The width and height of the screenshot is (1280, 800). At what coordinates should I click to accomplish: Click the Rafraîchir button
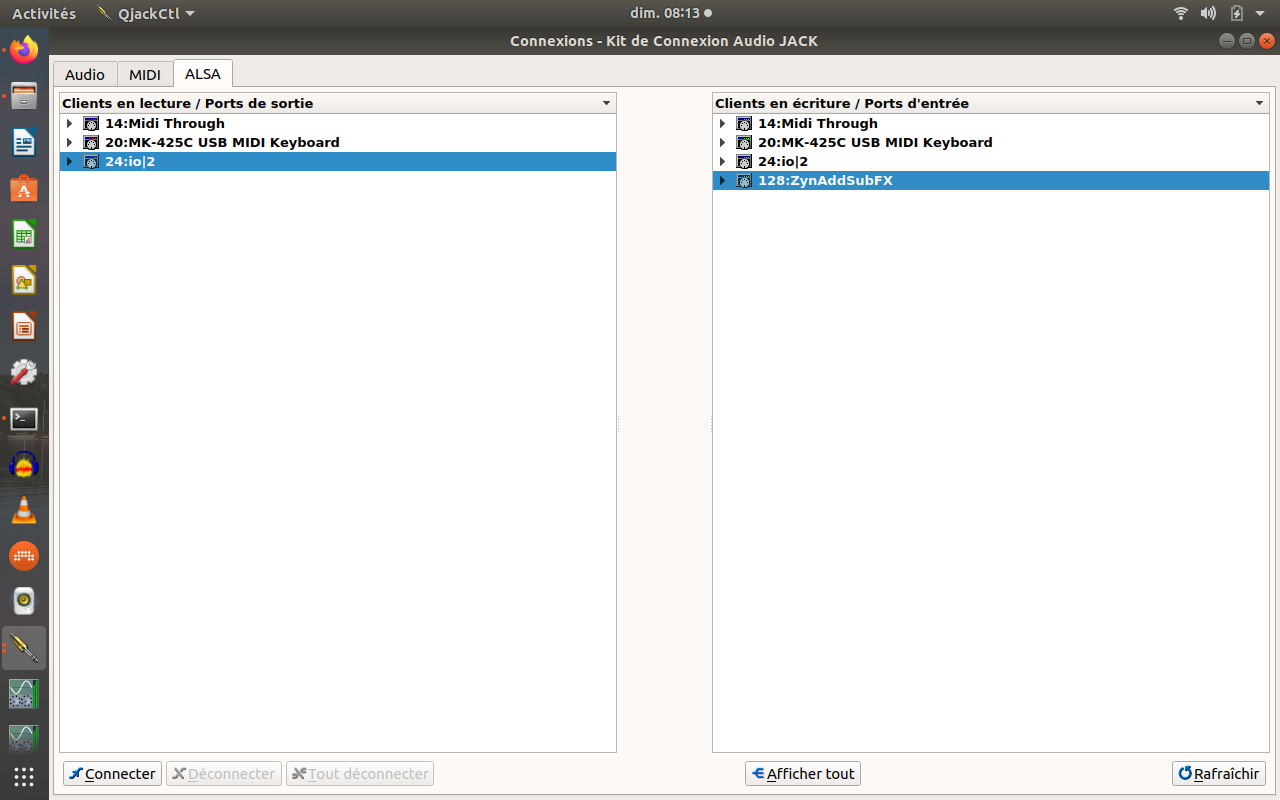coord(1219,774)
